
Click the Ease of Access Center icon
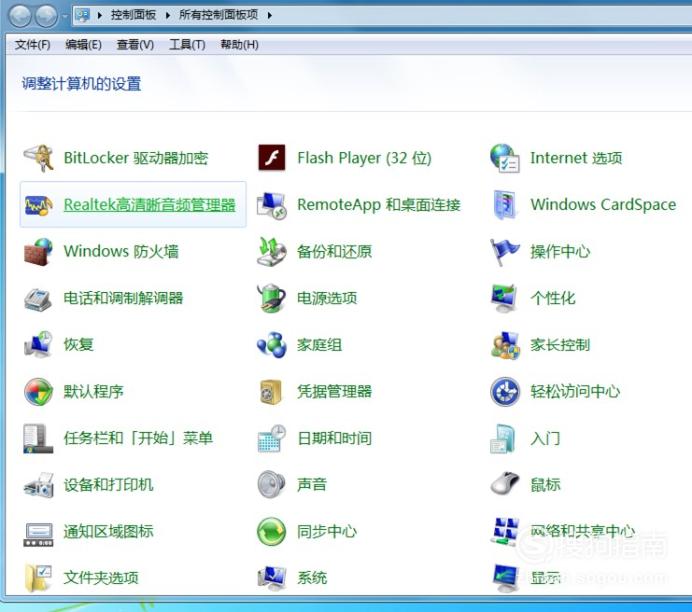pos(505,391)
